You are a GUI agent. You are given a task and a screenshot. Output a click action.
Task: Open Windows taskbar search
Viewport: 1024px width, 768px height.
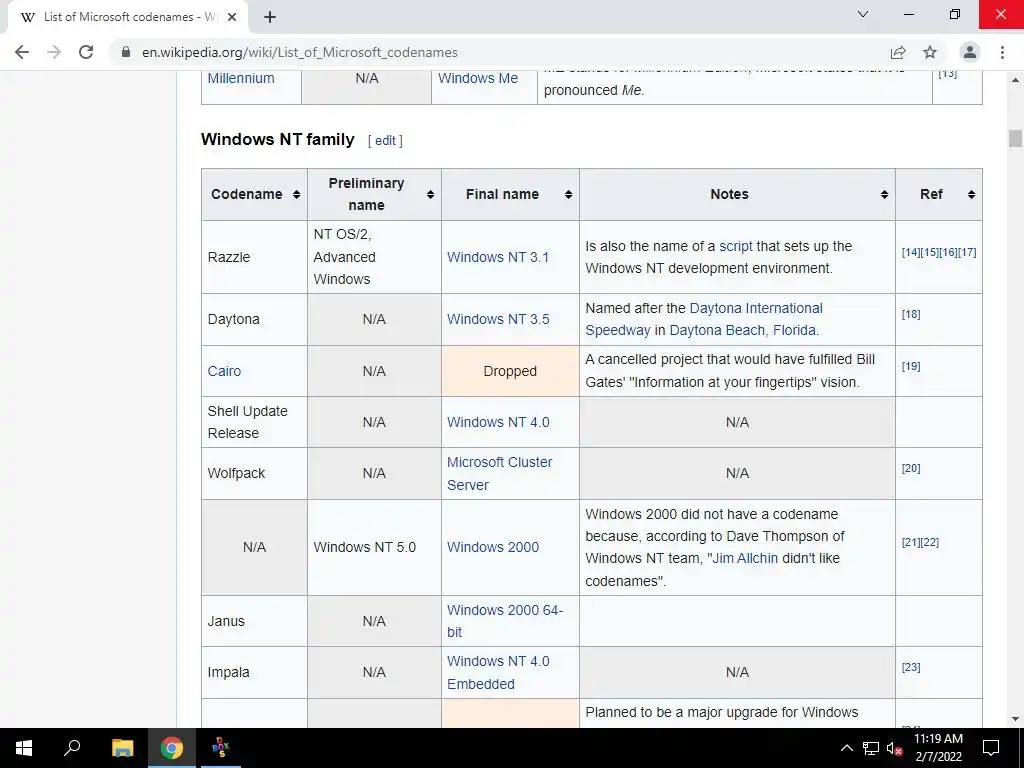point(72,748)
